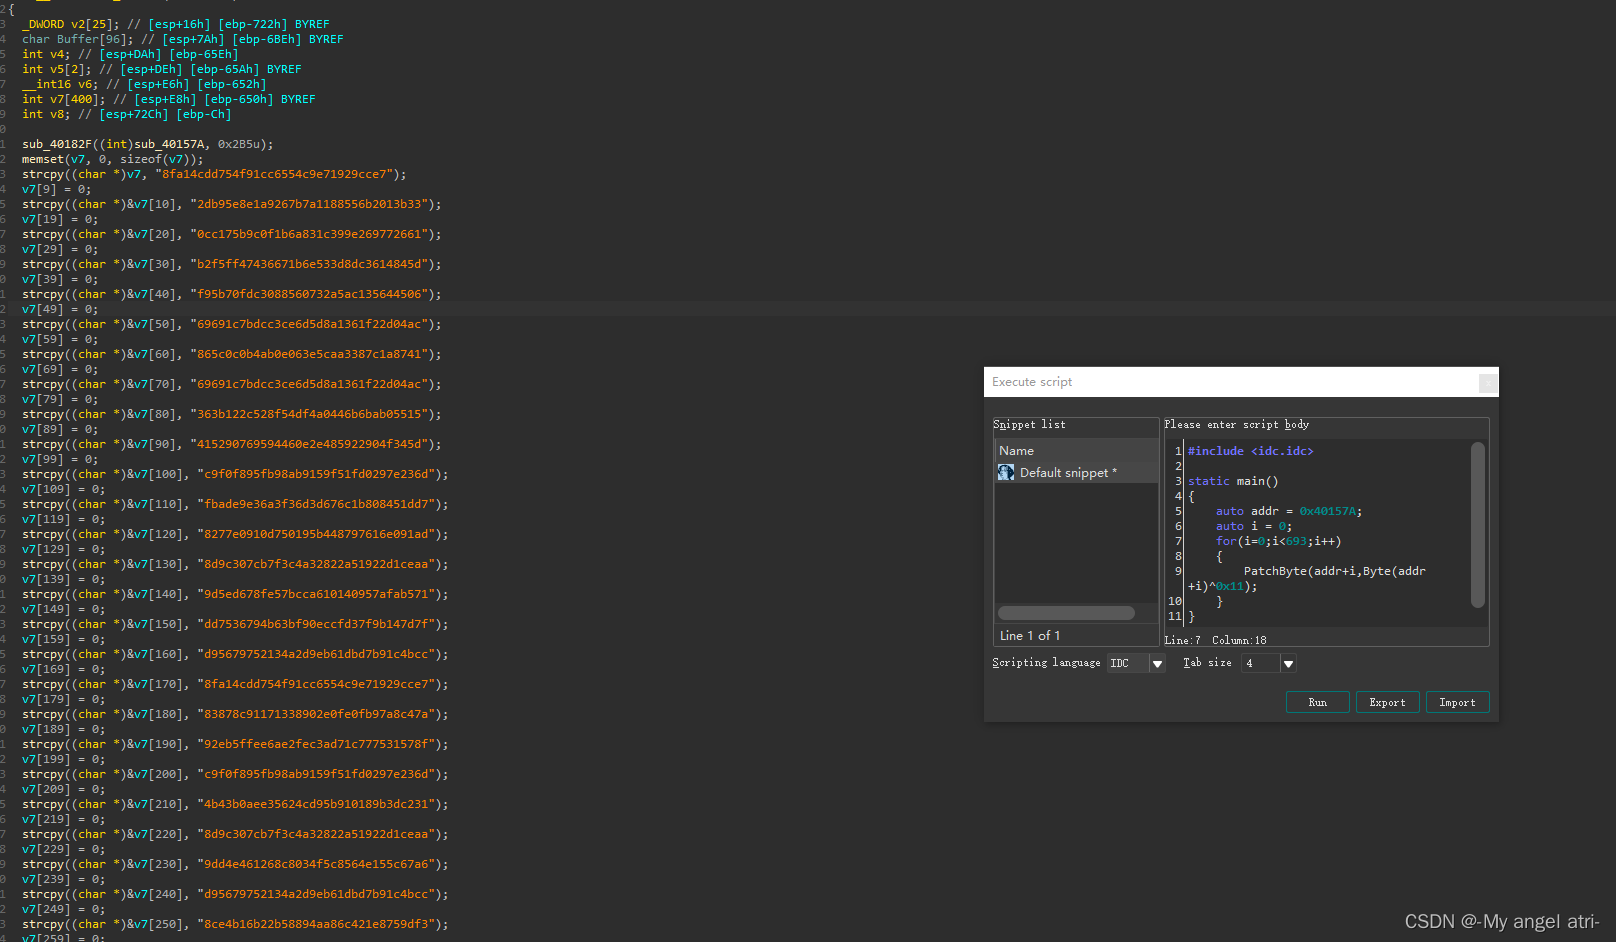This screenshot has height=942, width=1616.
Task: Click the strcpy line for &v7[20]
Action: pos(231,234)
